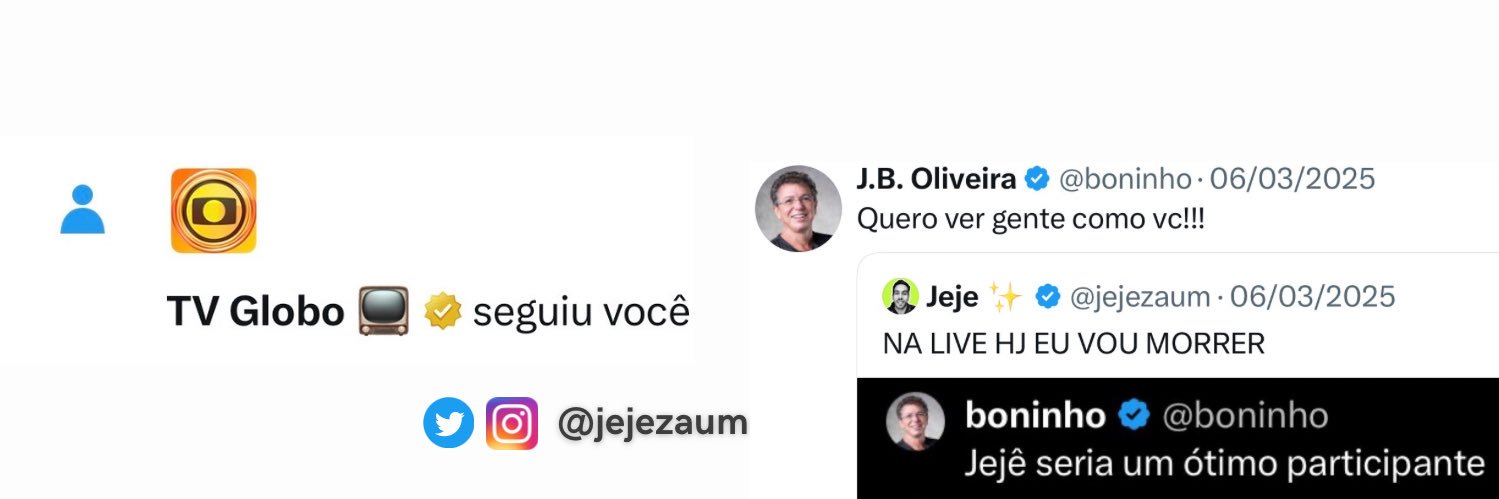Open the TV Globo orange logo avatar

click(213, 210)
